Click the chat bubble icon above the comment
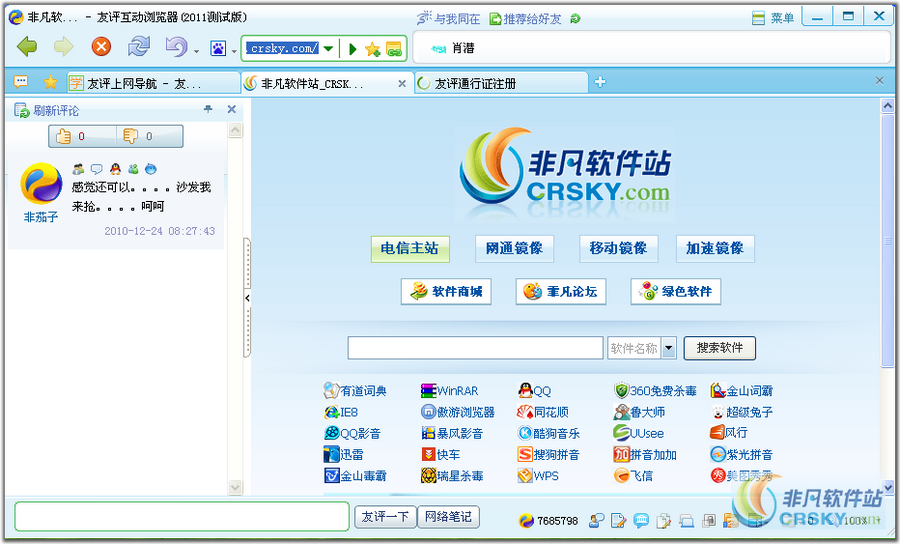900x544 pixels. click(96, 169)
